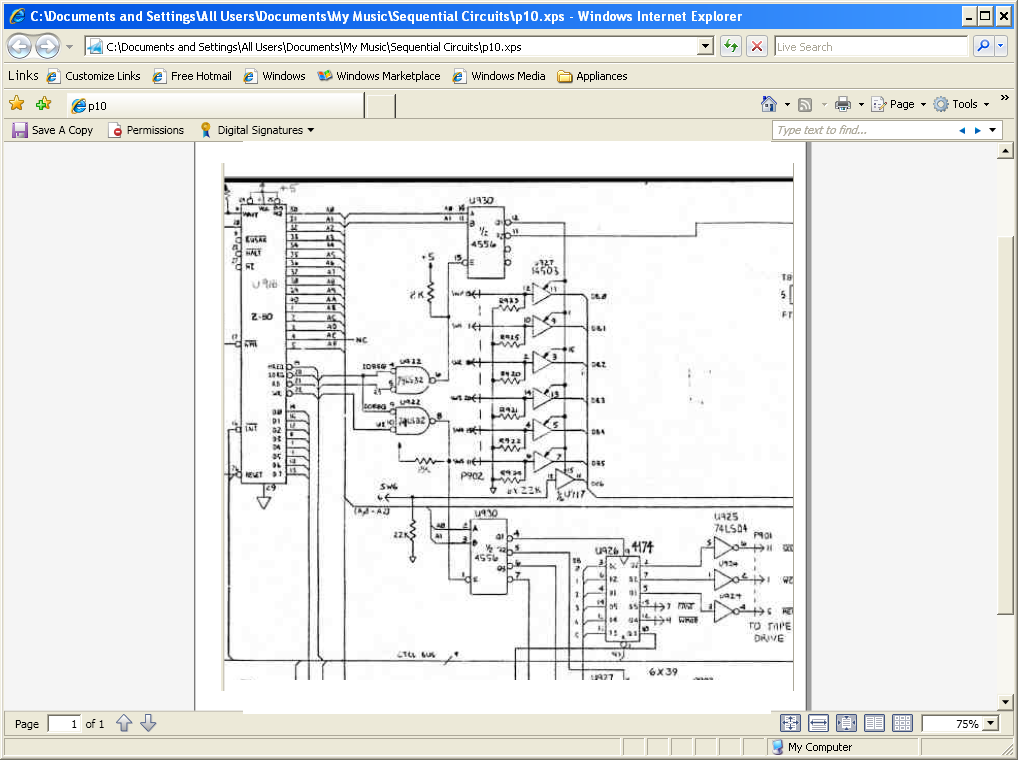Open the Tools menu
The height and width of the screenshot is (760, 1018).
click(962, 104)
